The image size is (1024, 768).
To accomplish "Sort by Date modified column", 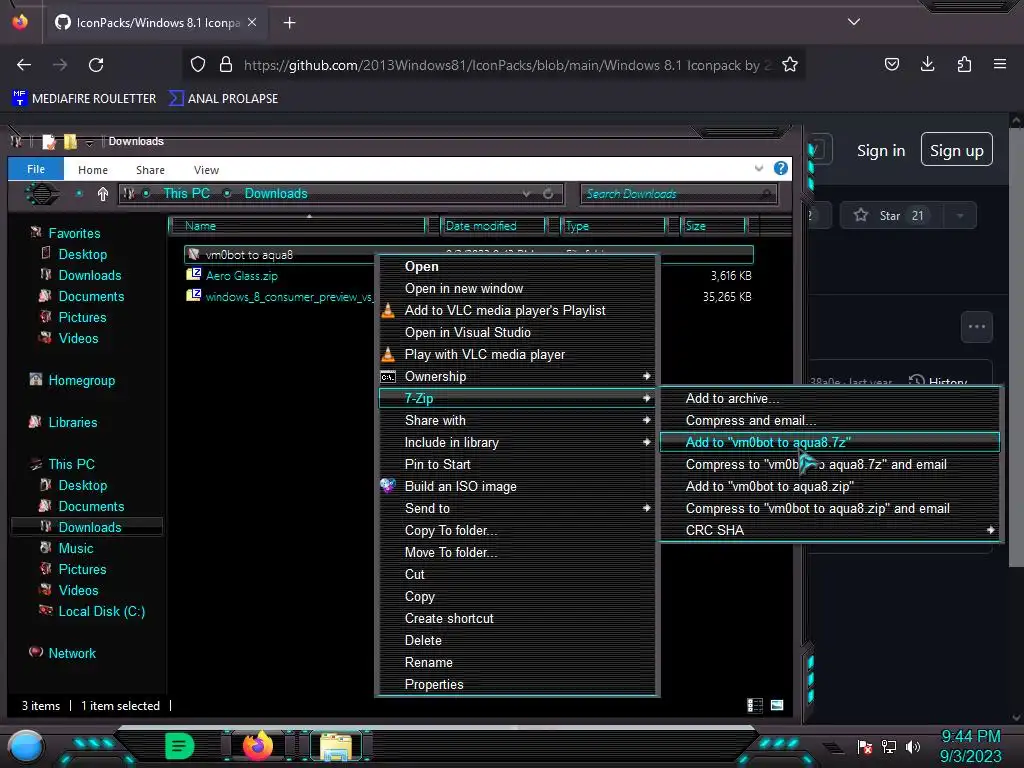I will click(493, 226).
